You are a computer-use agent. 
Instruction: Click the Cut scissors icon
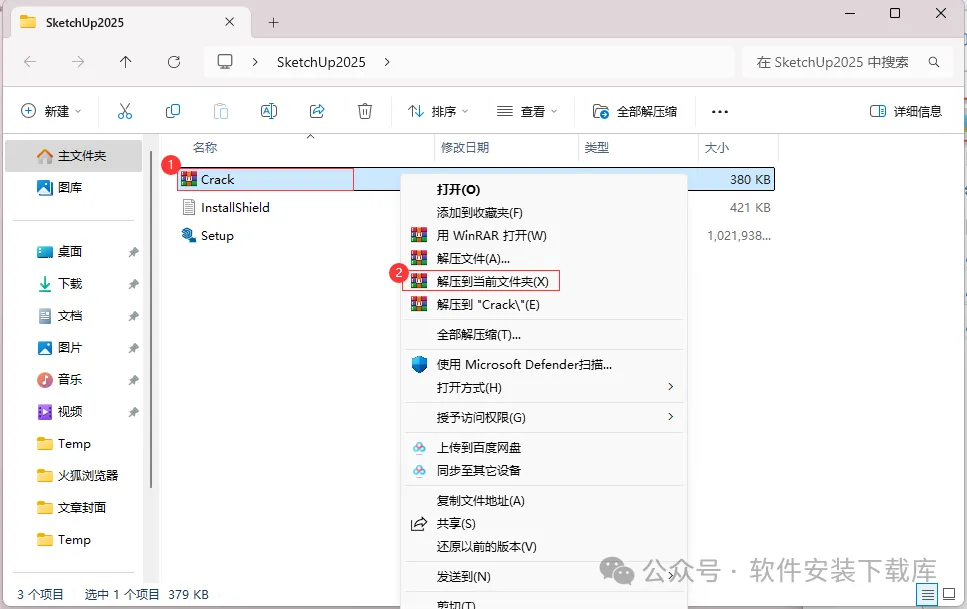[x=125, y=111]
